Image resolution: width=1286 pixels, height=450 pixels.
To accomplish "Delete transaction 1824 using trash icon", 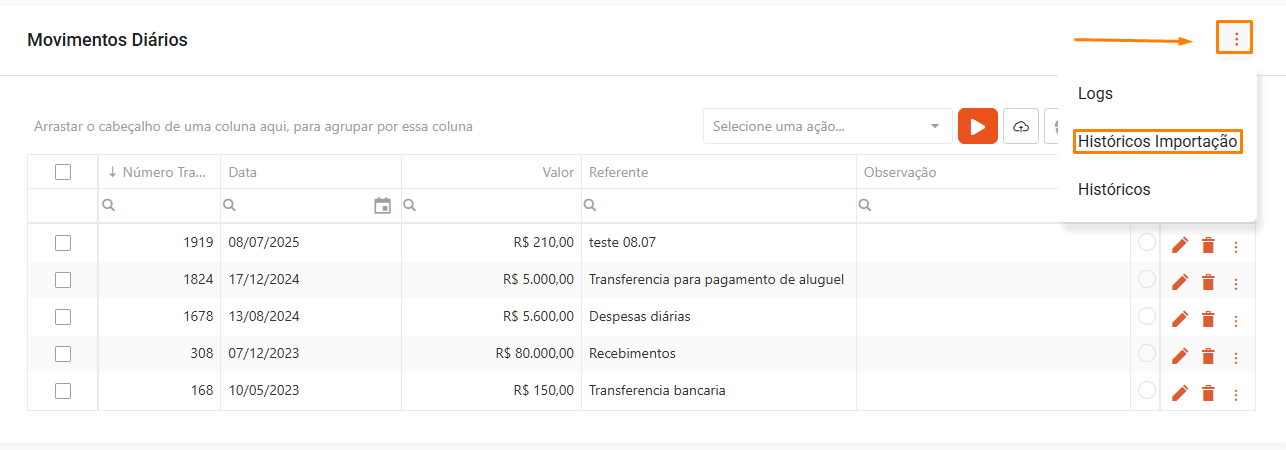I will (x=1208, y=283).
